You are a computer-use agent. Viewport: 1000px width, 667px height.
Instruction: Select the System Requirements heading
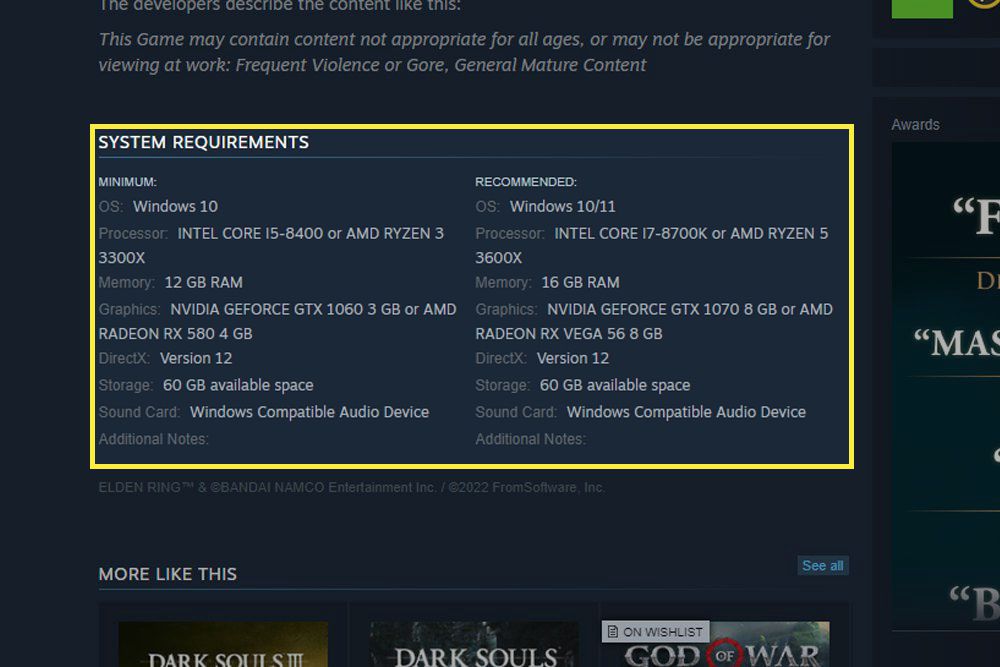pos(203,142)
